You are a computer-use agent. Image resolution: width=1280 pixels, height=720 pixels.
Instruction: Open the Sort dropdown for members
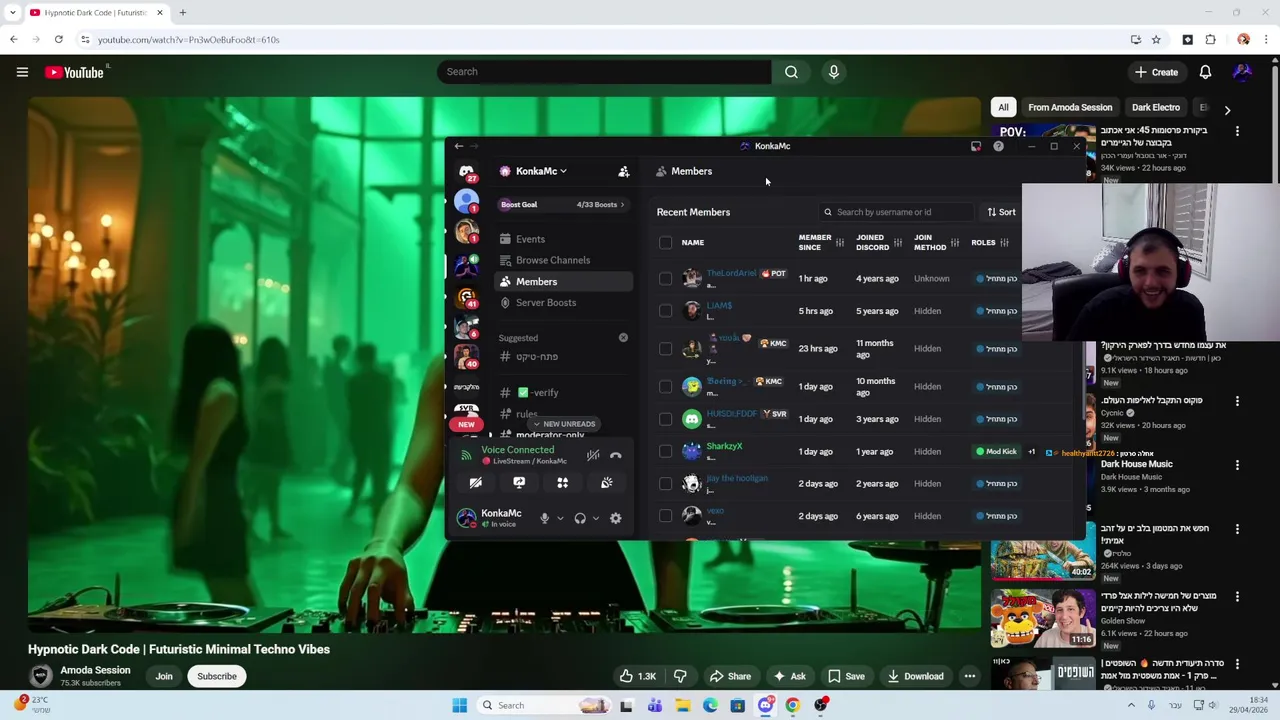tap(1001, 212)
